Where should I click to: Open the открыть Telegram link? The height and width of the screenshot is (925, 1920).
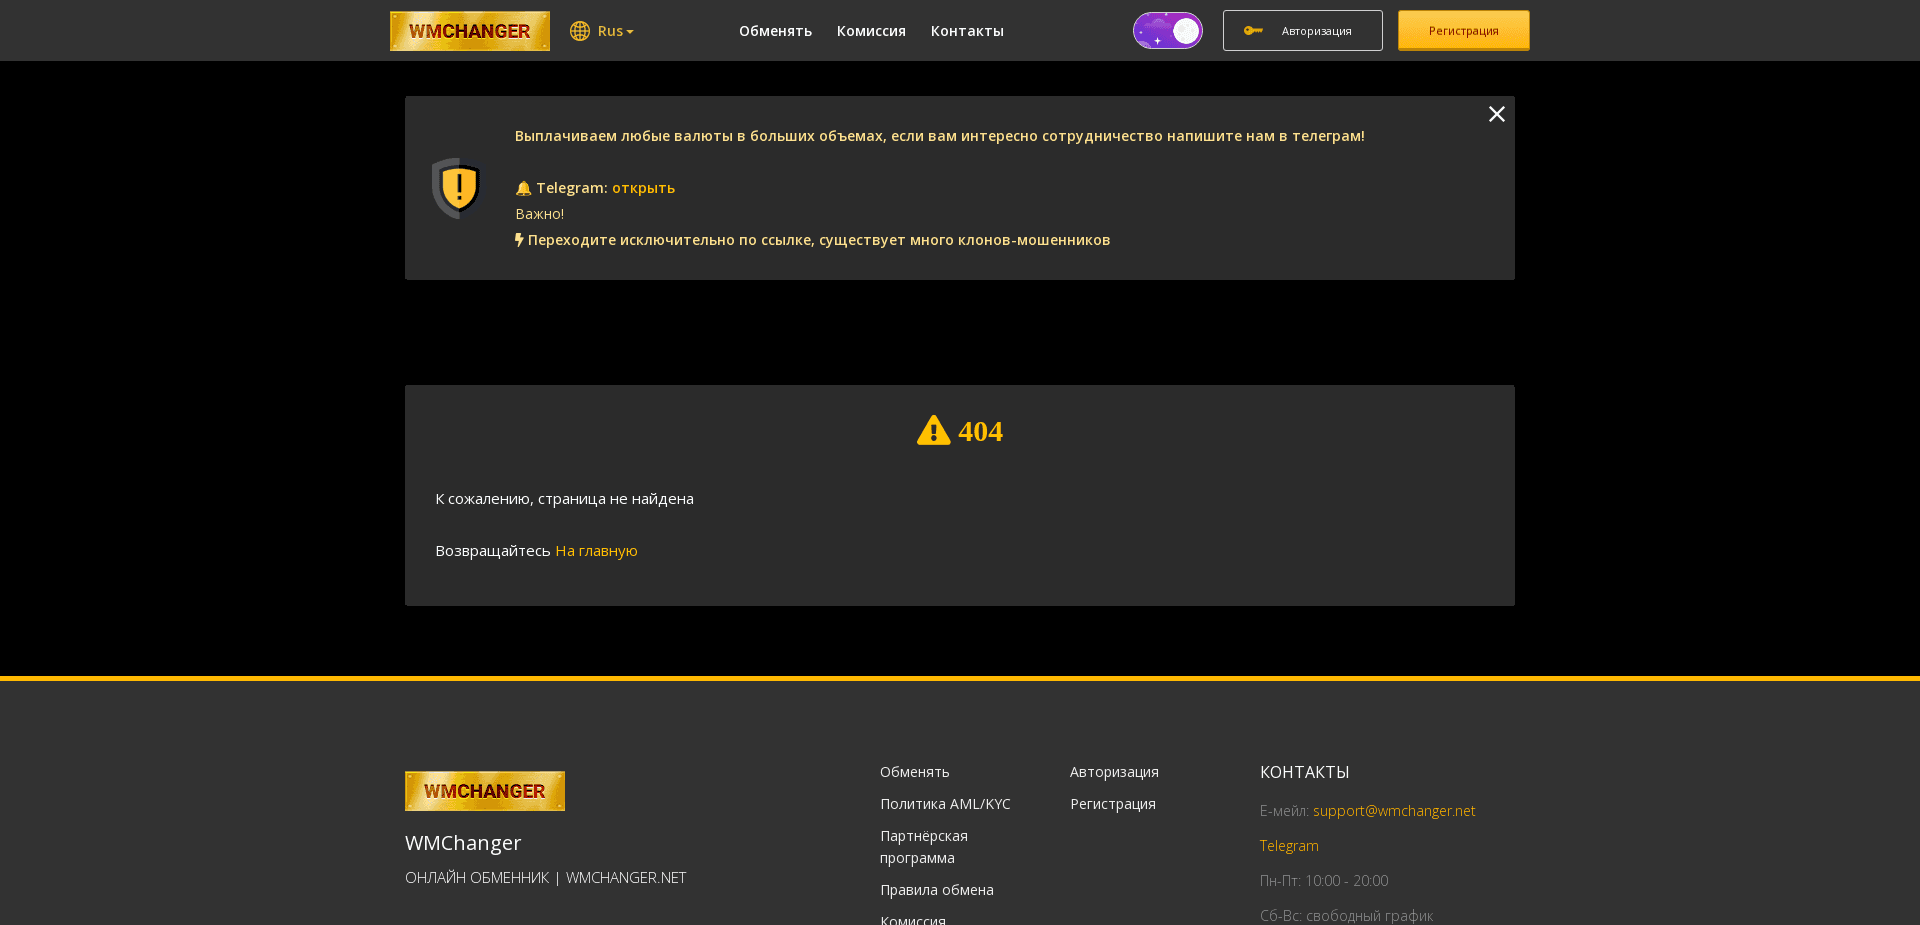click(x=642, y=188)
